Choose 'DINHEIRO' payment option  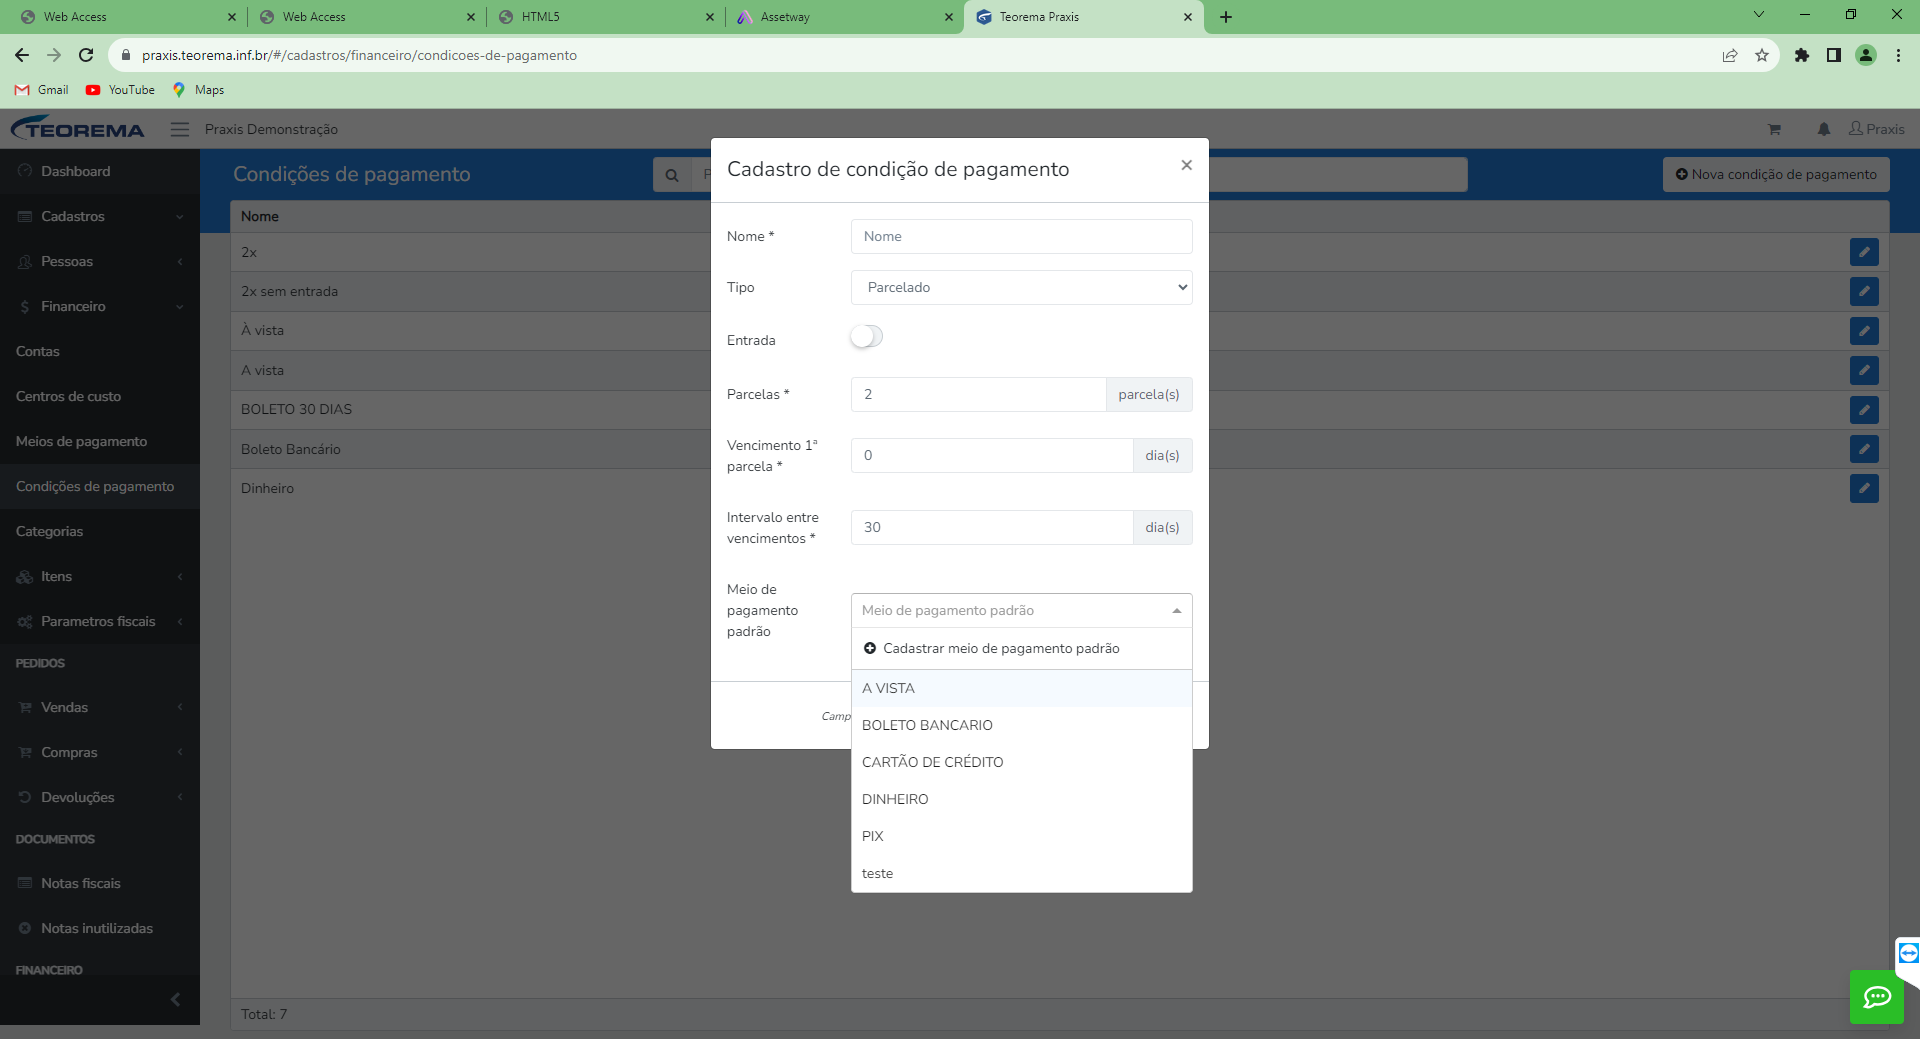coord(1021,799)
